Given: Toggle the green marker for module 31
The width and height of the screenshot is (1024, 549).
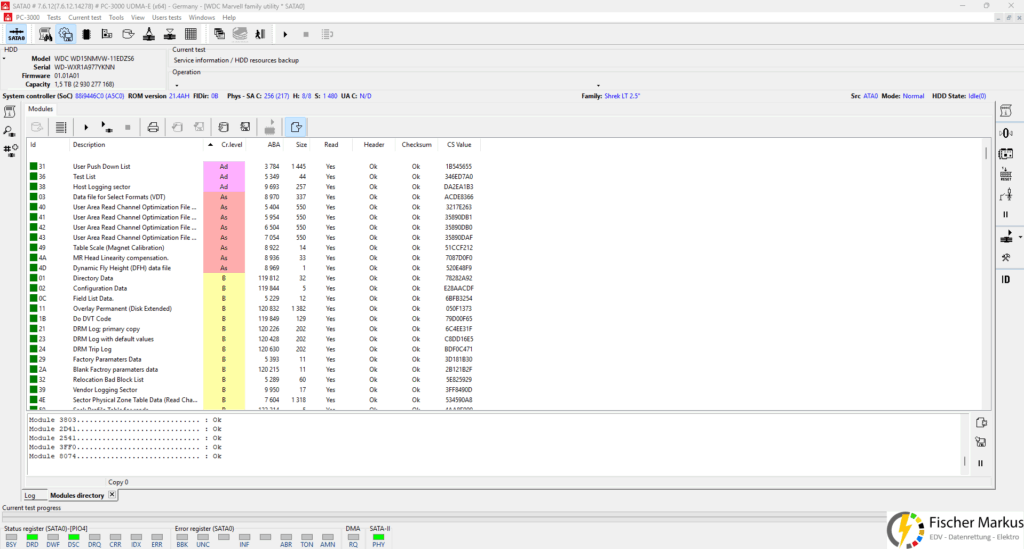Looking at the screenshot, I should point(33,166).
